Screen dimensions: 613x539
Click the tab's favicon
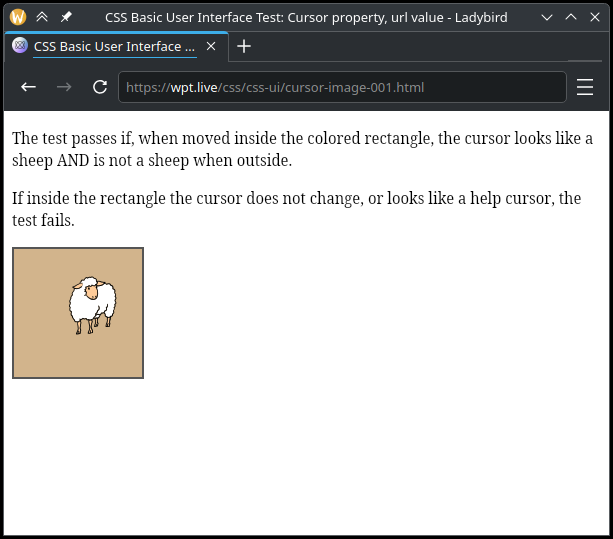(x=19, y=46)
